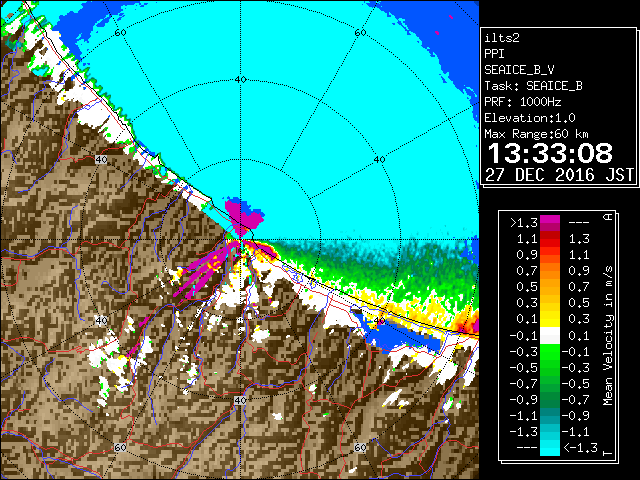This screenshot has width=640, height=480.
Task: Click the ">1.3" legend value
Action: pyautogui.click(x=523, y=223)
